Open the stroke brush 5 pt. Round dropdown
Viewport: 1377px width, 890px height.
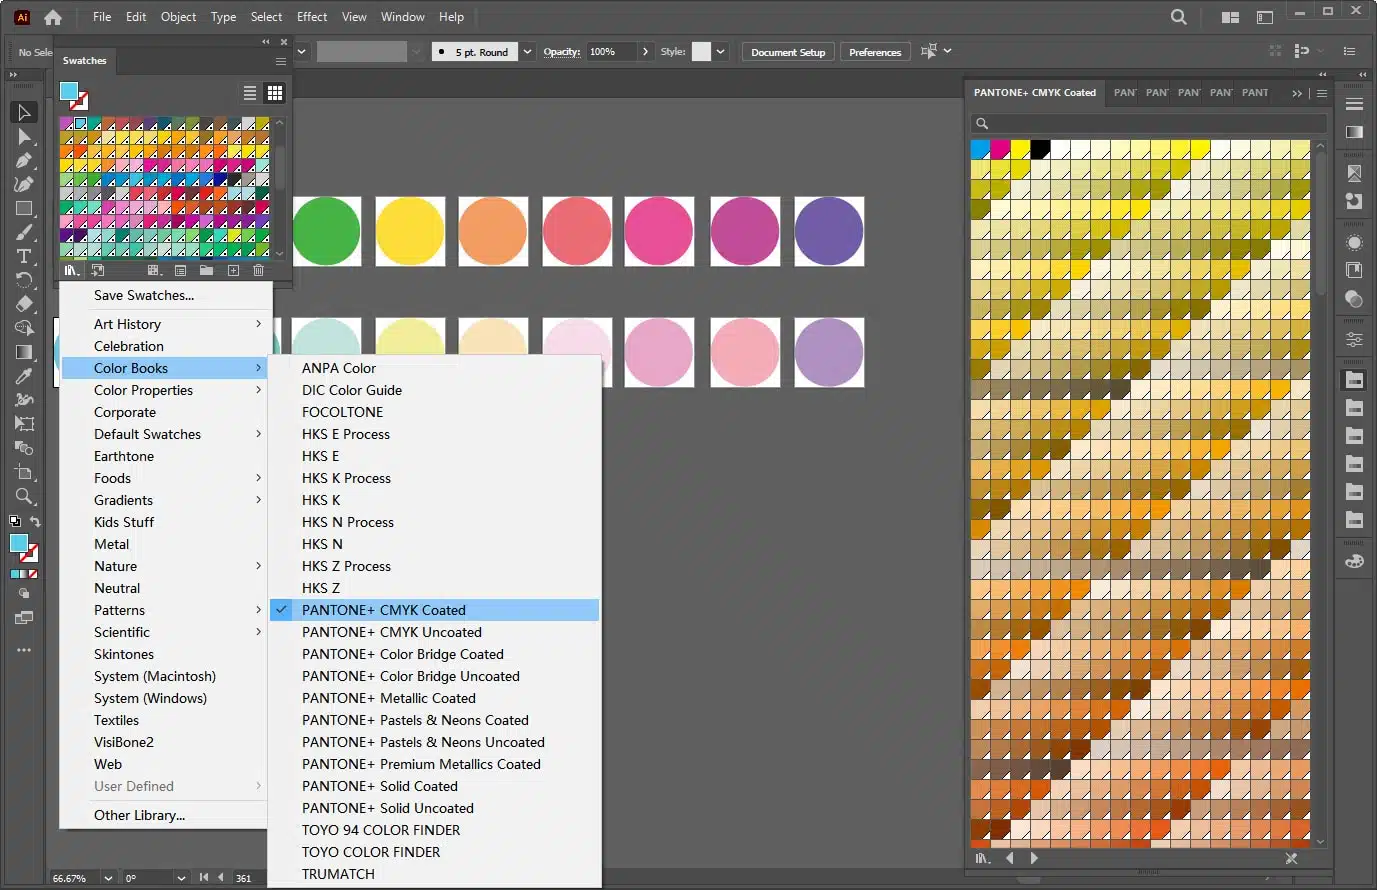tap(527, 52)
